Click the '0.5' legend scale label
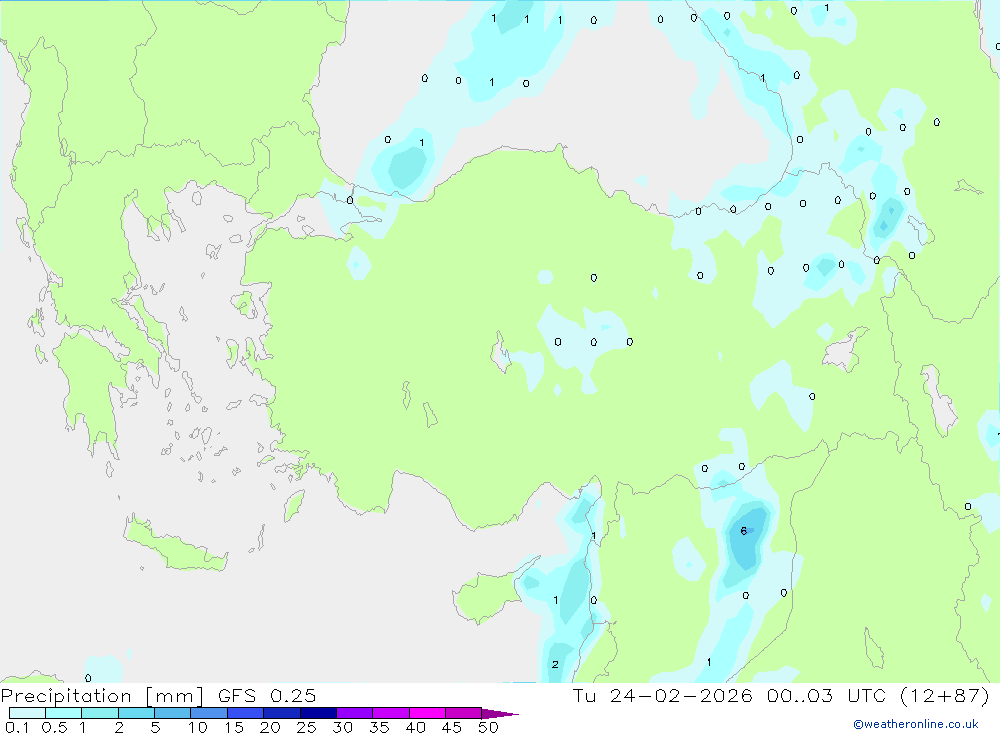Viewport: 1000px width, 733px height. tap(54, 727)
